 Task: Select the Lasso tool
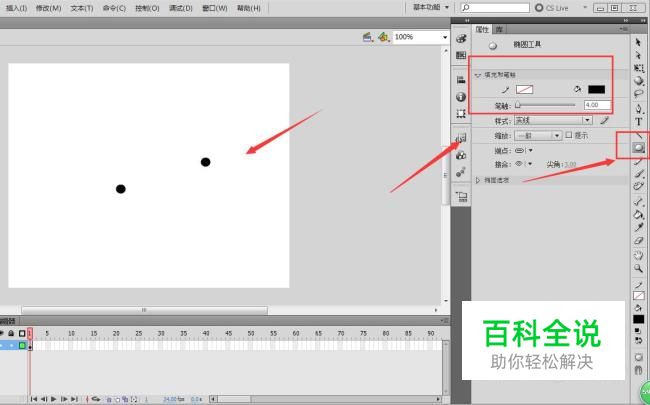(638, 94)
